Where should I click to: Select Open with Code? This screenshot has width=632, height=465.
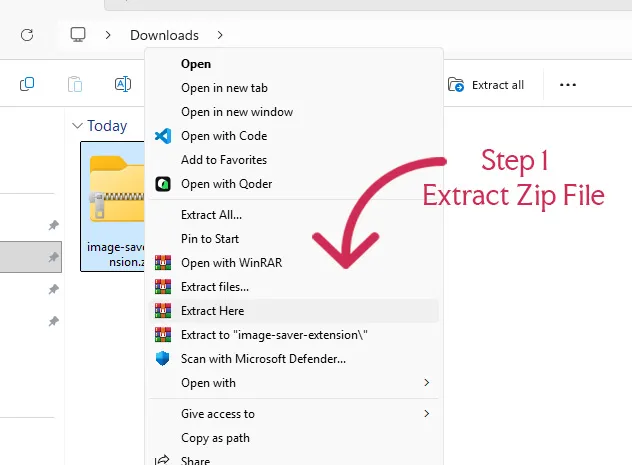(x=294, y=136)
